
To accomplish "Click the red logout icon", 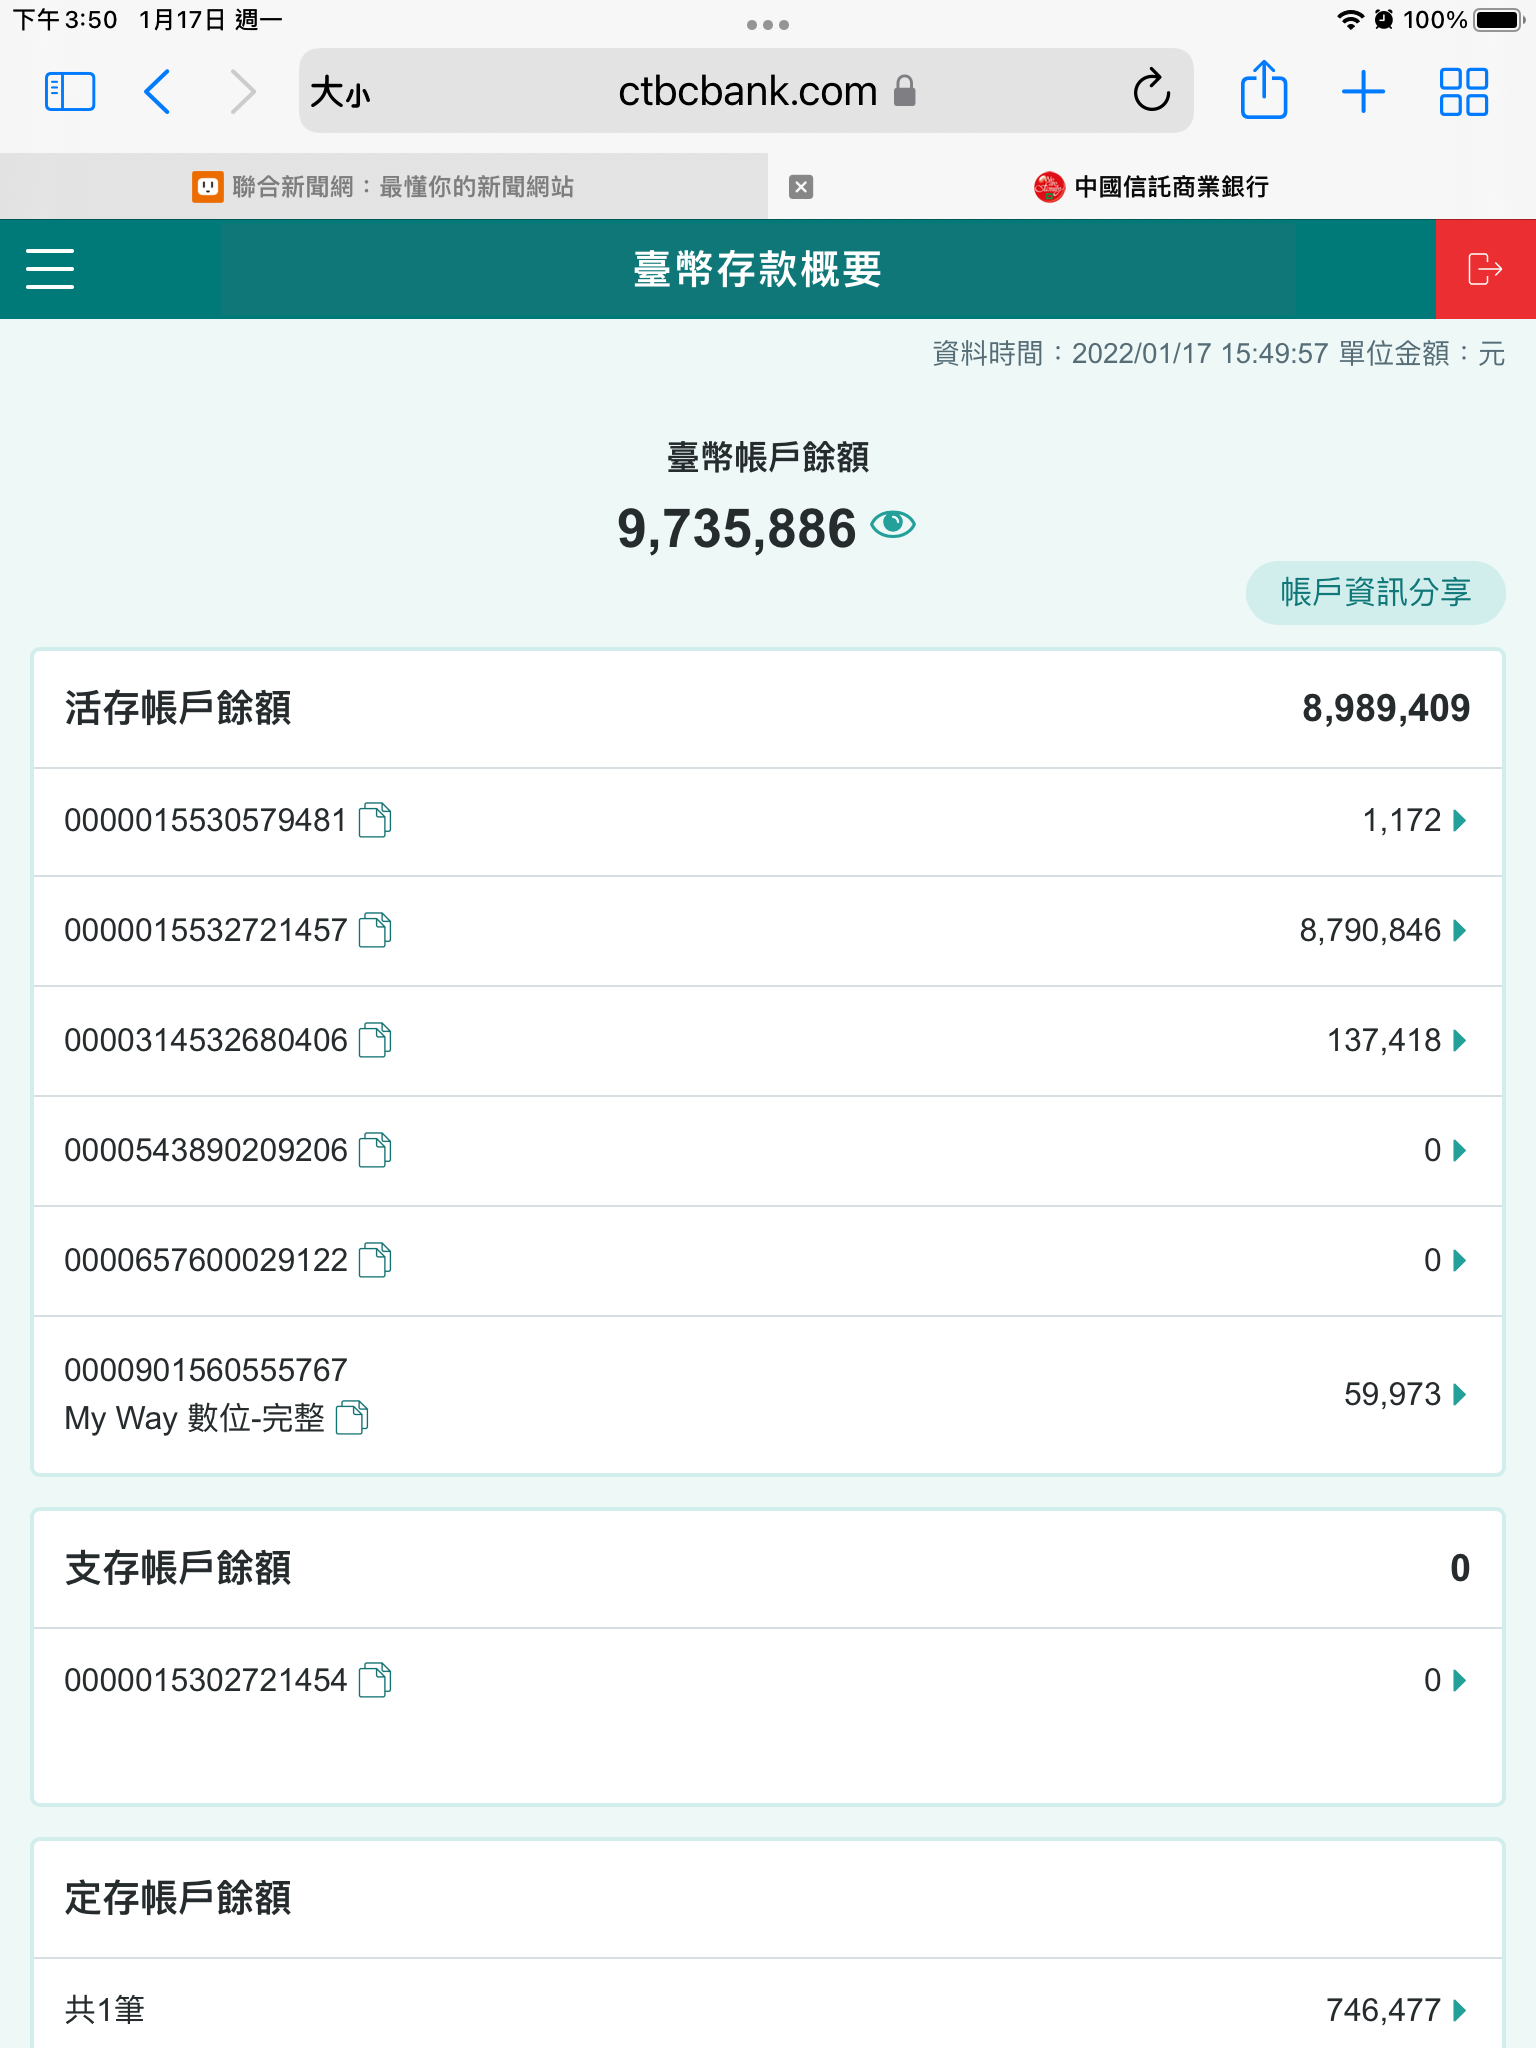I will (1484, 269).
